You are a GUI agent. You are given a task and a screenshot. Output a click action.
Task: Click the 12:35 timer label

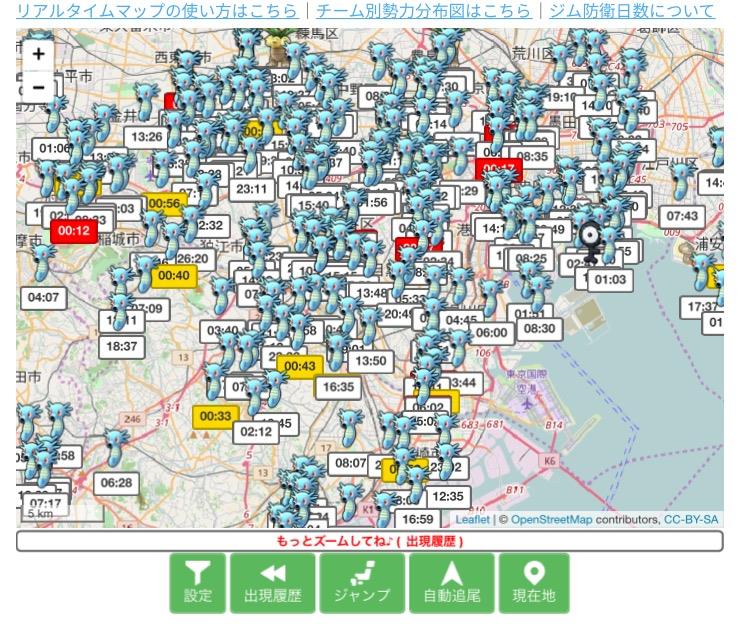pyautogui.click(x=448, y=497)
